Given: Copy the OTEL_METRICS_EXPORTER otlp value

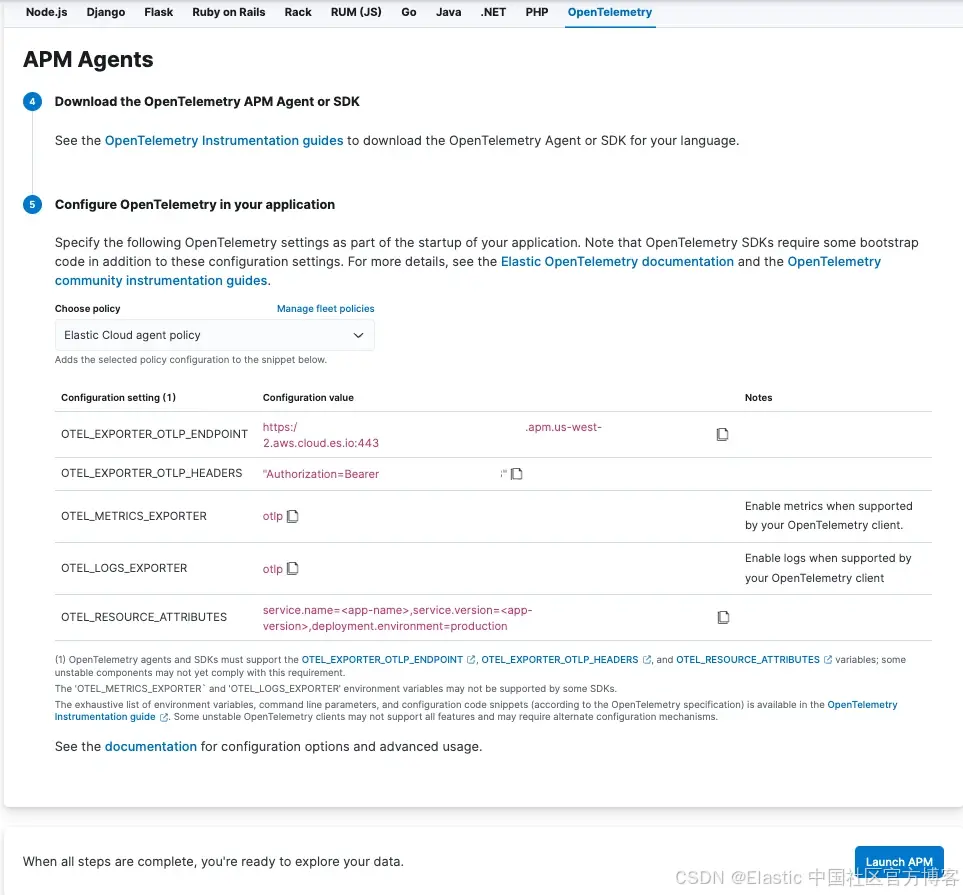Looking at the screenshot, I should pos(293,516).
